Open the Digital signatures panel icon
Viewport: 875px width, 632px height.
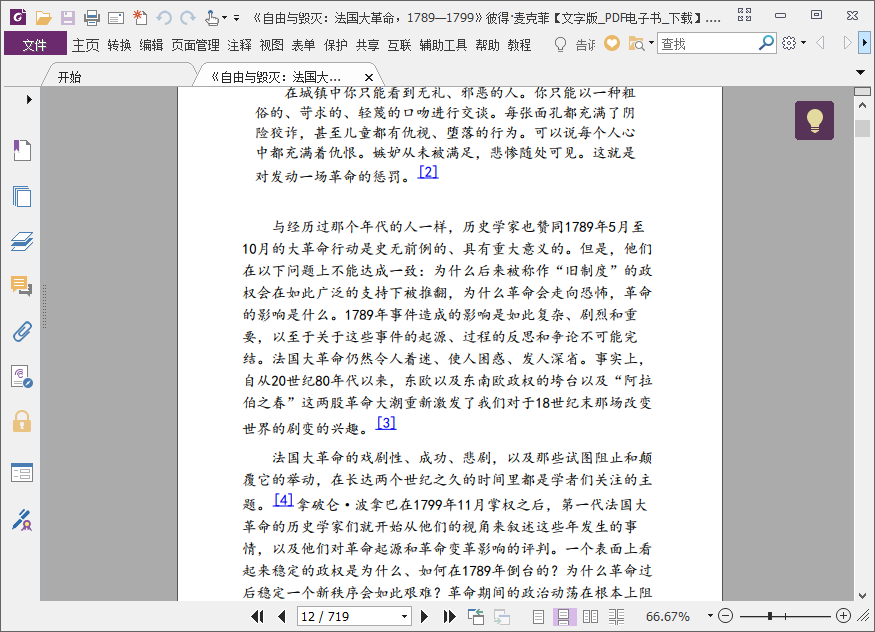click(22, 377)
